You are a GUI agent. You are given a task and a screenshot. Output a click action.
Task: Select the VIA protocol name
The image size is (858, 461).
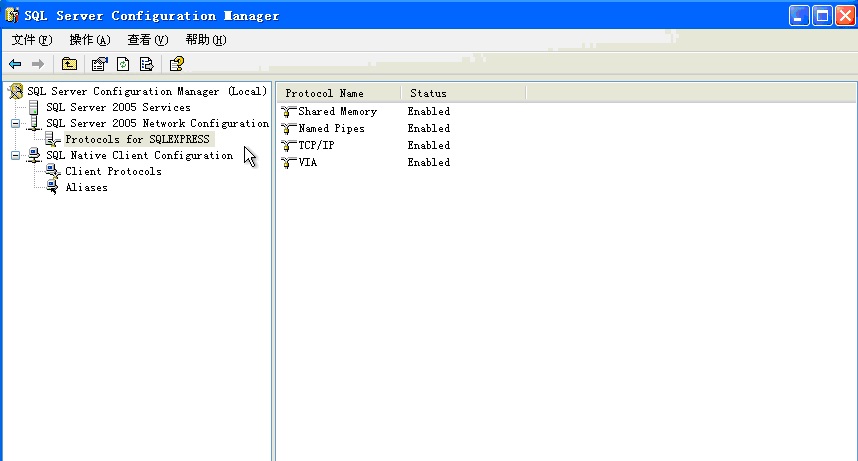pyautogui.click(x=308, y=163)
